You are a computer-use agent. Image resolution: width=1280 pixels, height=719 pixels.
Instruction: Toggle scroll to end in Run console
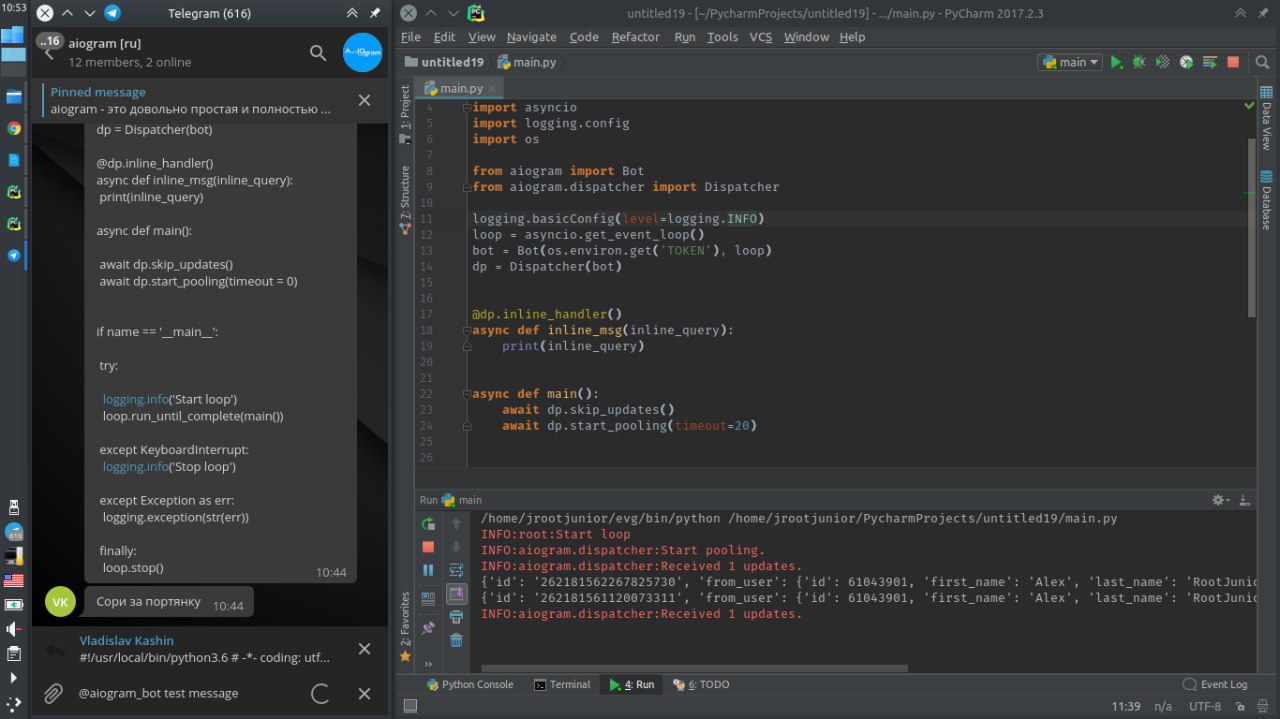pos(456,594)
